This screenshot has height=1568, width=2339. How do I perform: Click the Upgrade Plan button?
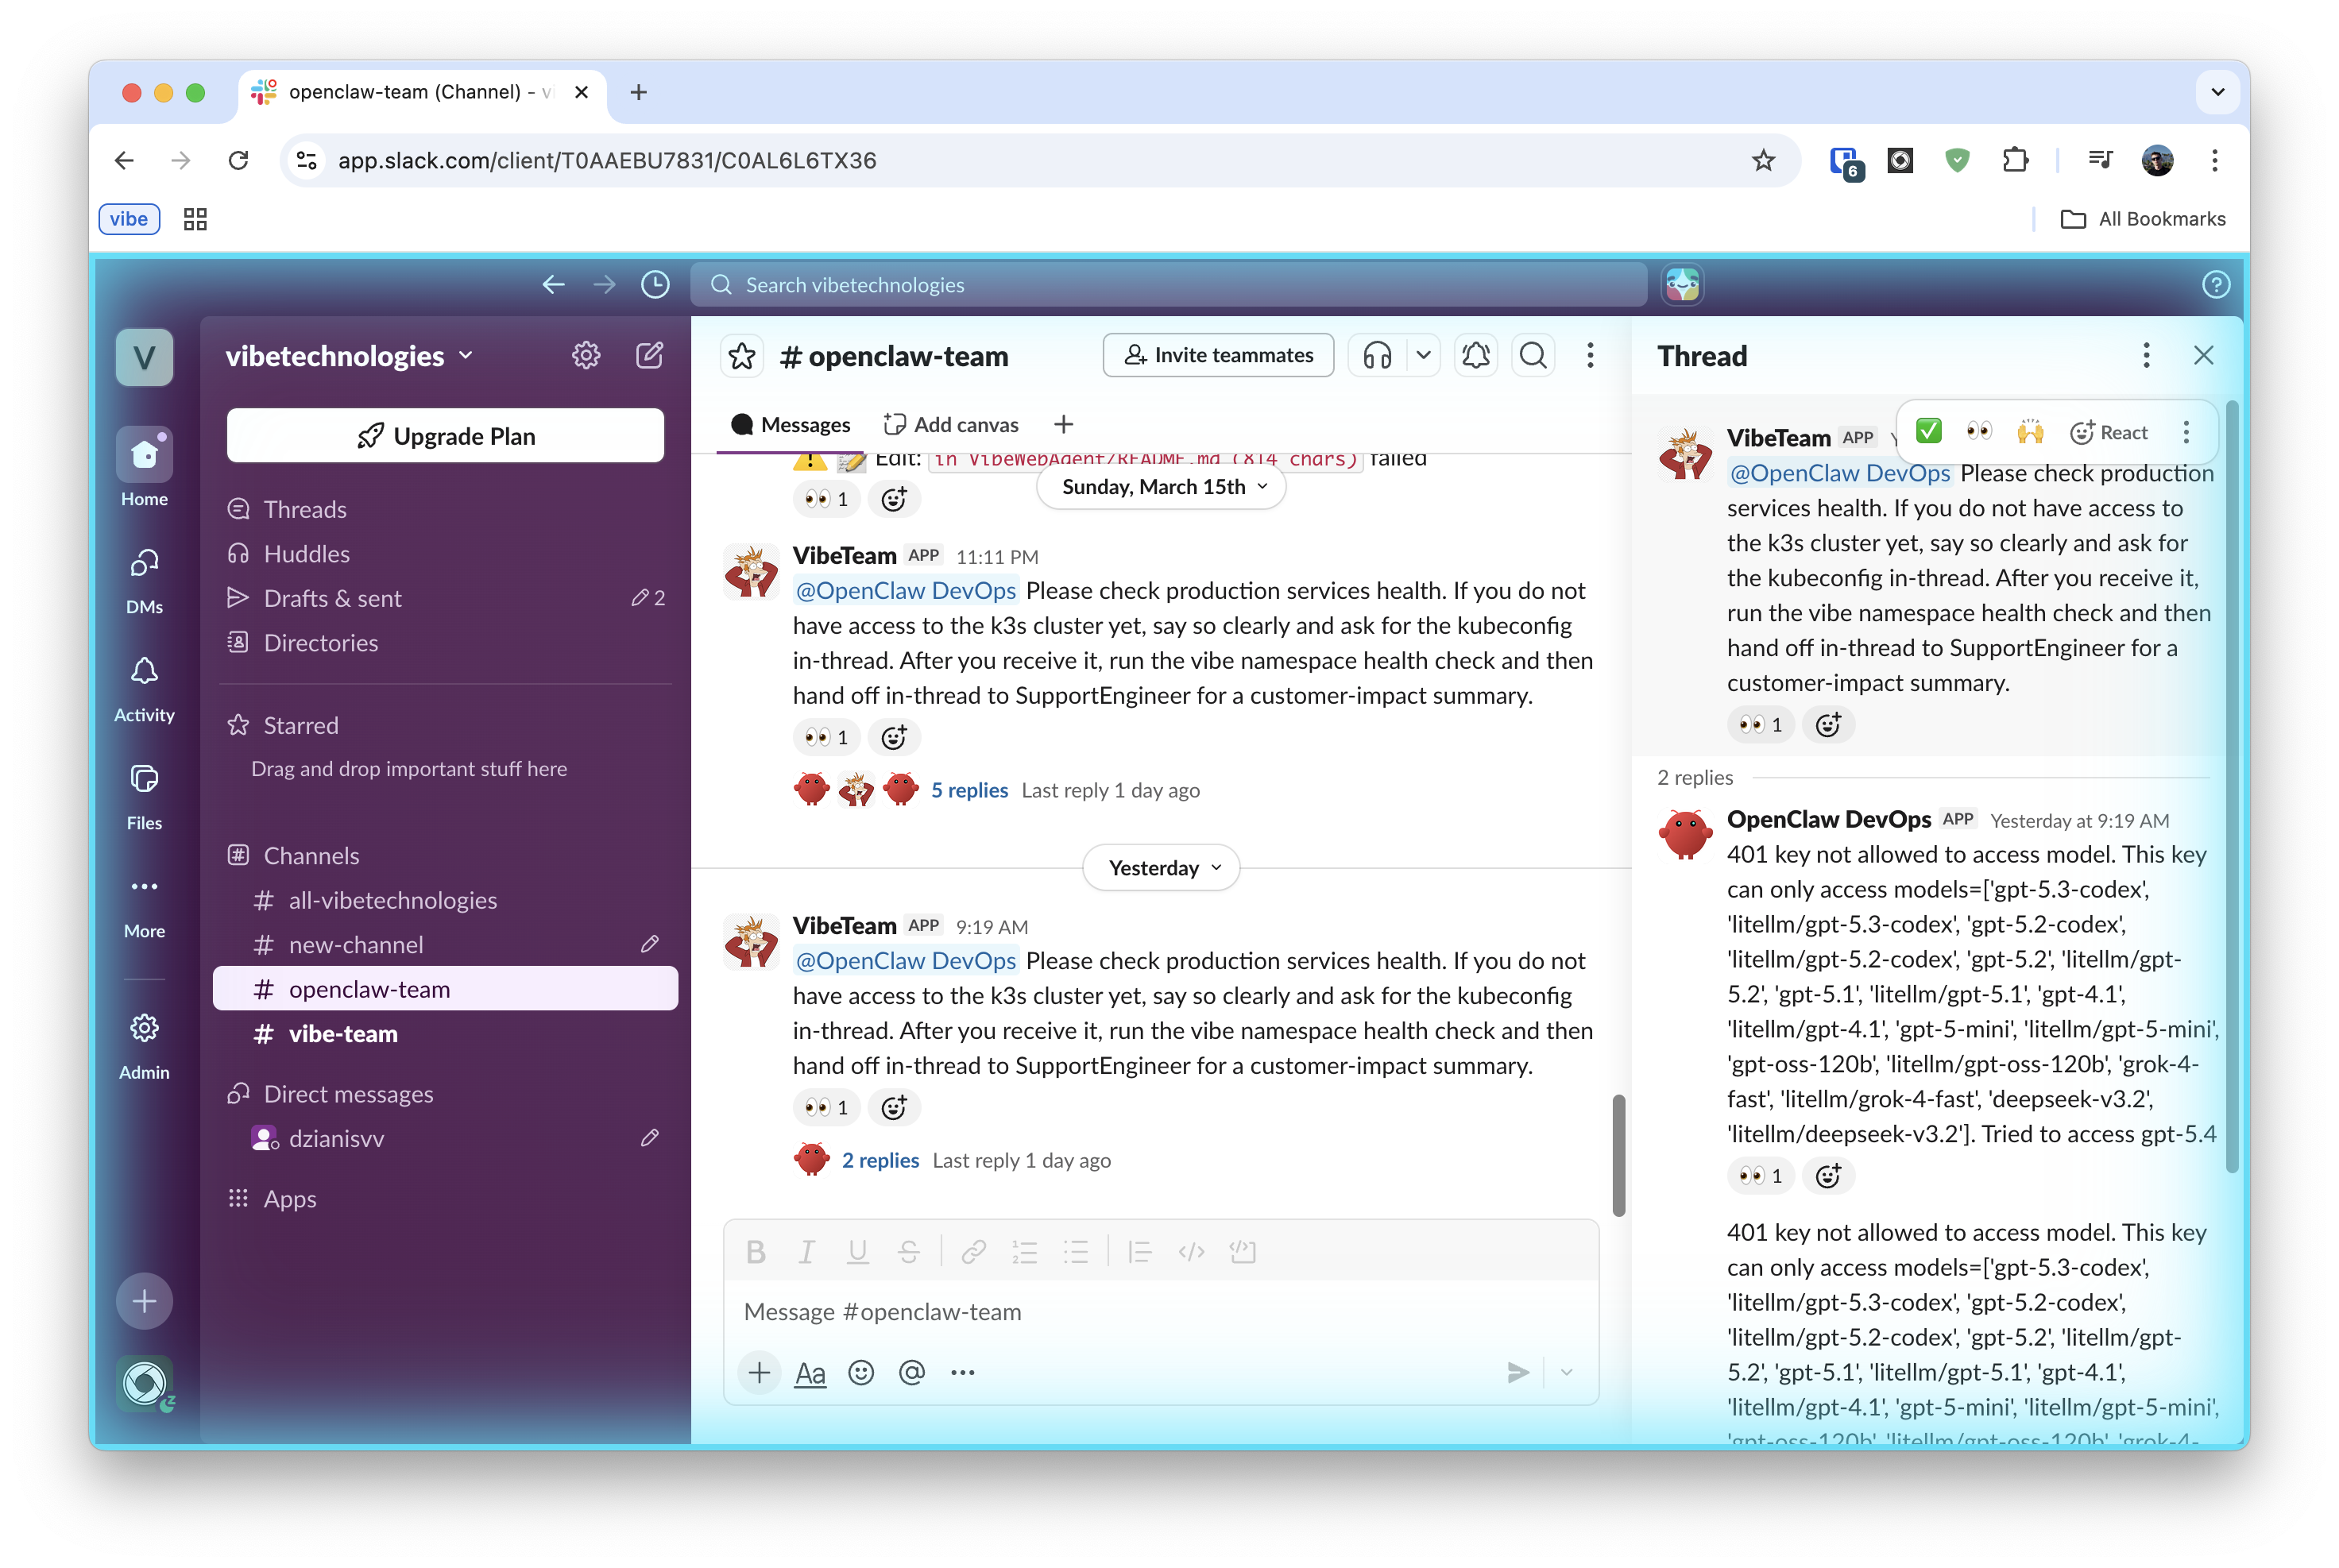[x=445, y=436]
